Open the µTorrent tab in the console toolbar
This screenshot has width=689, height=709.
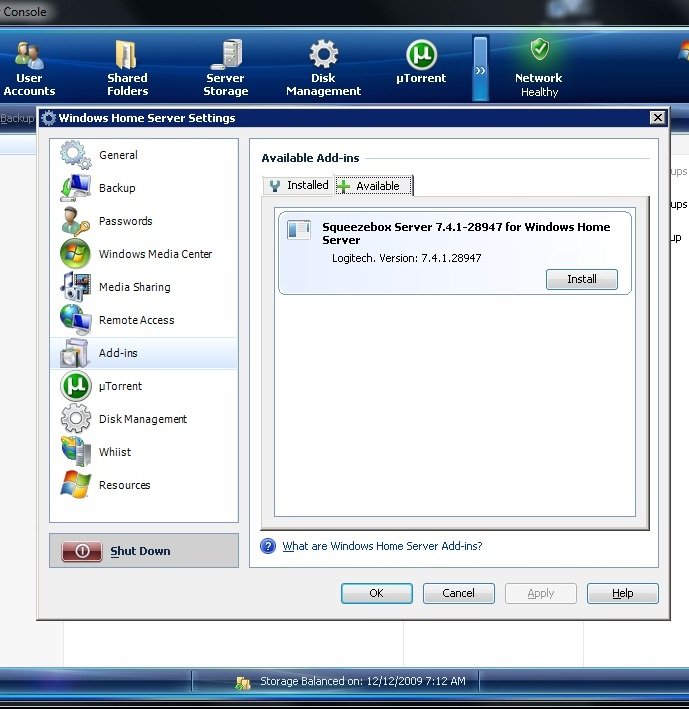pos(421,62)
